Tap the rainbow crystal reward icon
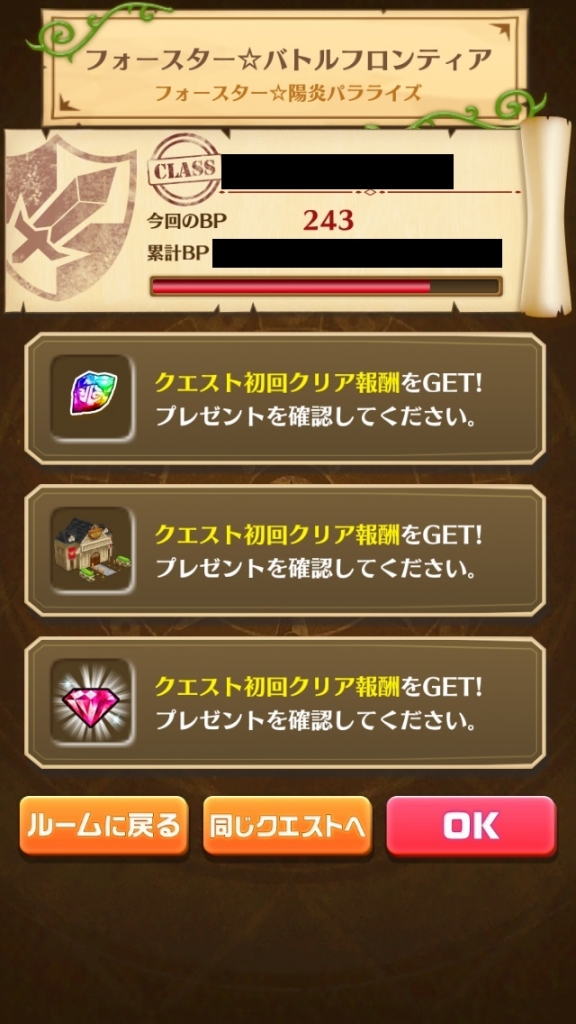The height and width of the screenshot is (1024, 576). click(93, 398)
